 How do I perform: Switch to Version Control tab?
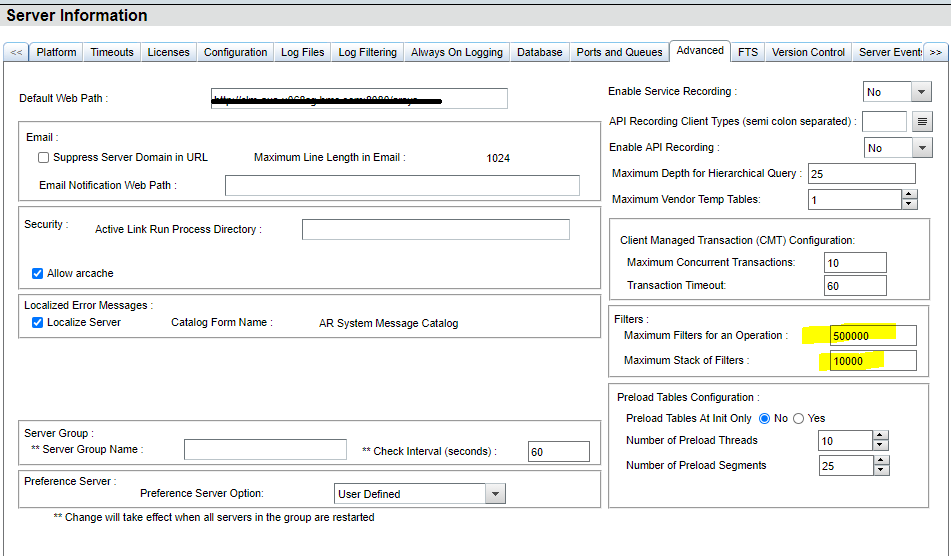(808, 52)
